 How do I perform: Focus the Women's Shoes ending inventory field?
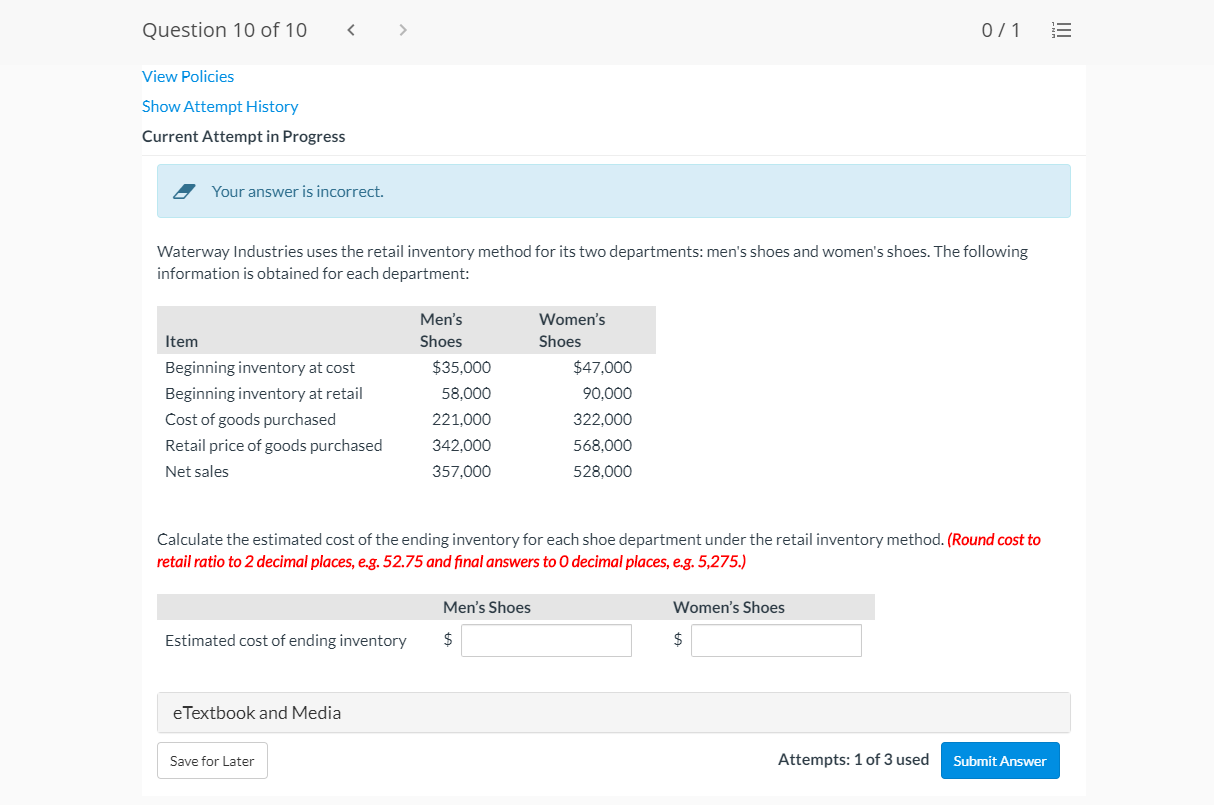tap(776, 640)
